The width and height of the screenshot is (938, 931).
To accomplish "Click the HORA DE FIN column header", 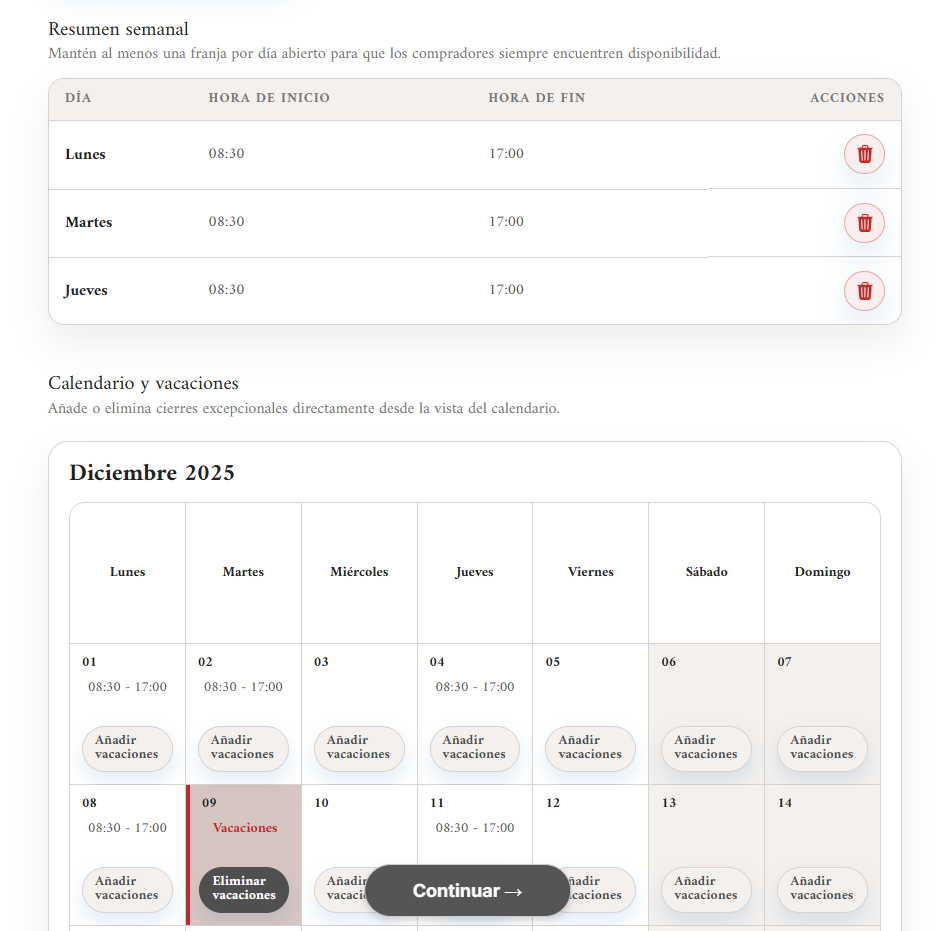I will click(537, 98).
